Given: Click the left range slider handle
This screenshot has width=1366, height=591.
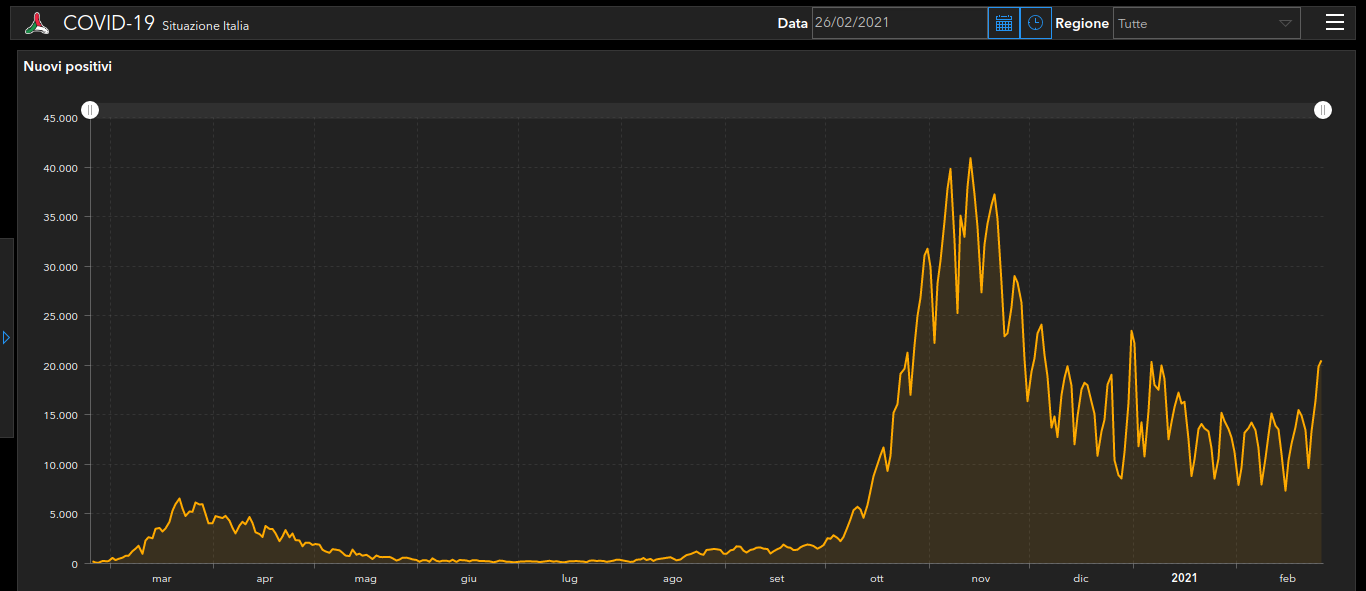Looking at the screenshot, I should [90, 110].
